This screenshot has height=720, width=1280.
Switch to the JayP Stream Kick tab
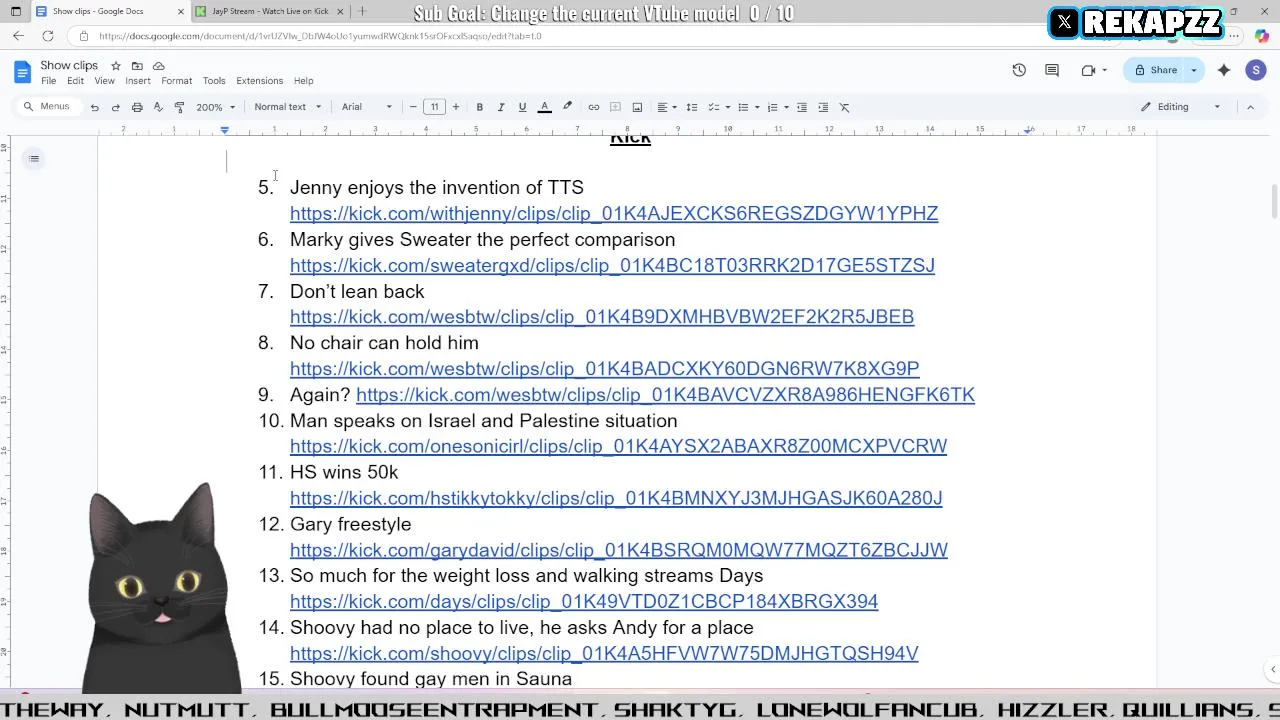tap(270, 11)
